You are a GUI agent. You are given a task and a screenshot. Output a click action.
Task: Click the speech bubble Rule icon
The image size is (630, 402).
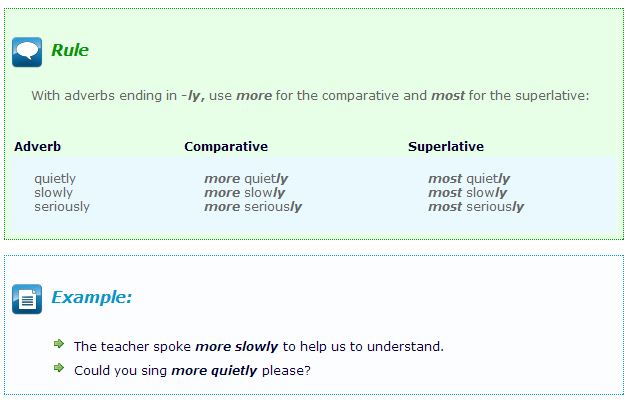coord(27,52)
